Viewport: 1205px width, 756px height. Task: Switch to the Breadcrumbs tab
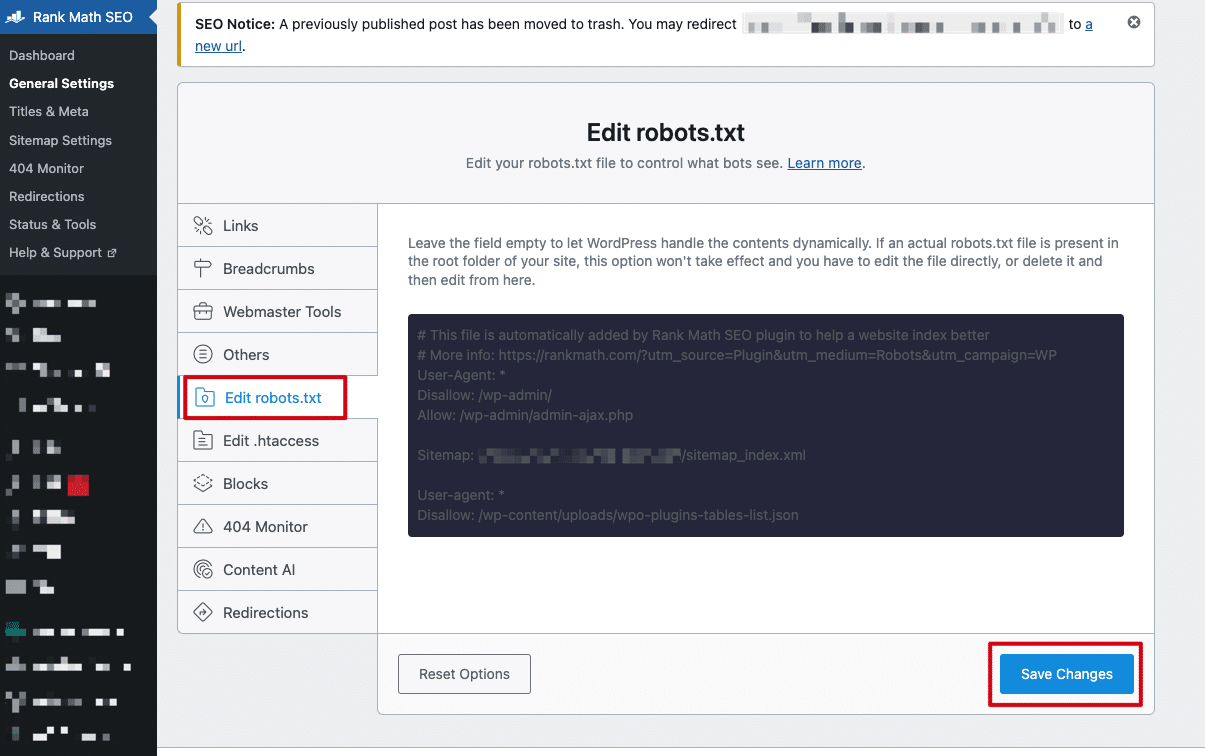click(x=278, y=269)
